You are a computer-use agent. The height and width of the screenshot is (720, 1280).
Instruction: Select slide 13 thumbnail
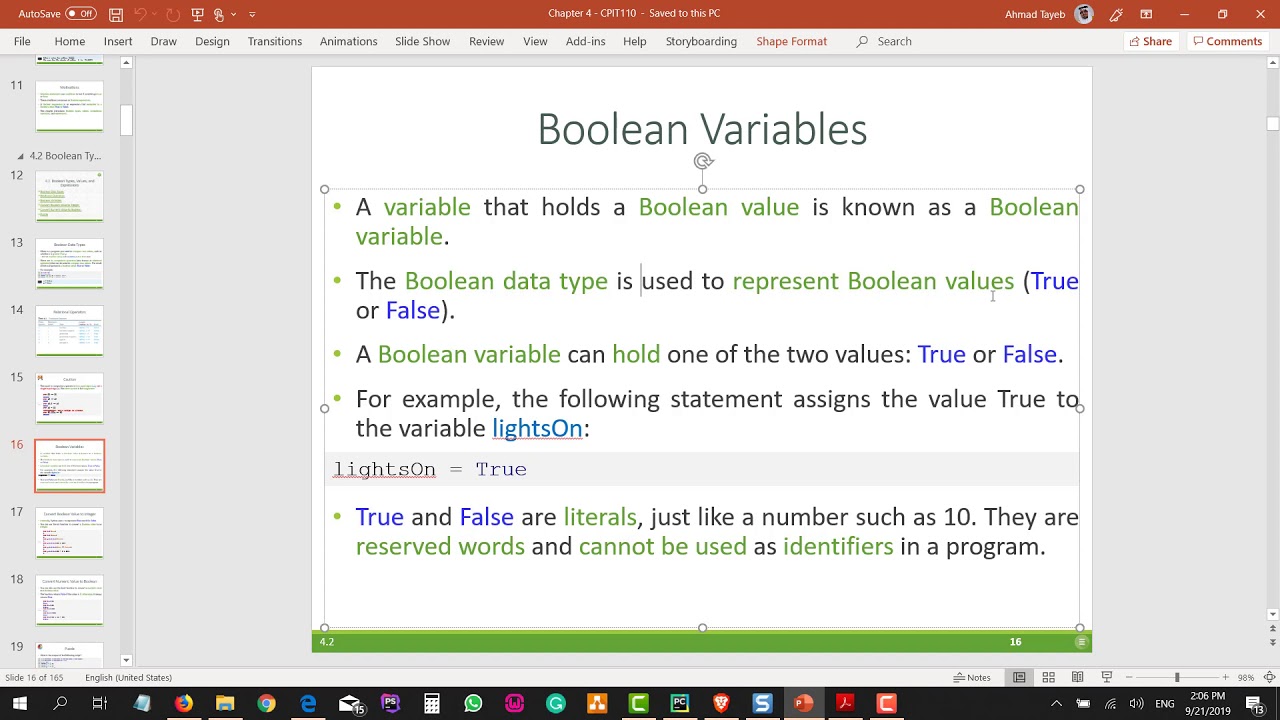pos(69,264)
